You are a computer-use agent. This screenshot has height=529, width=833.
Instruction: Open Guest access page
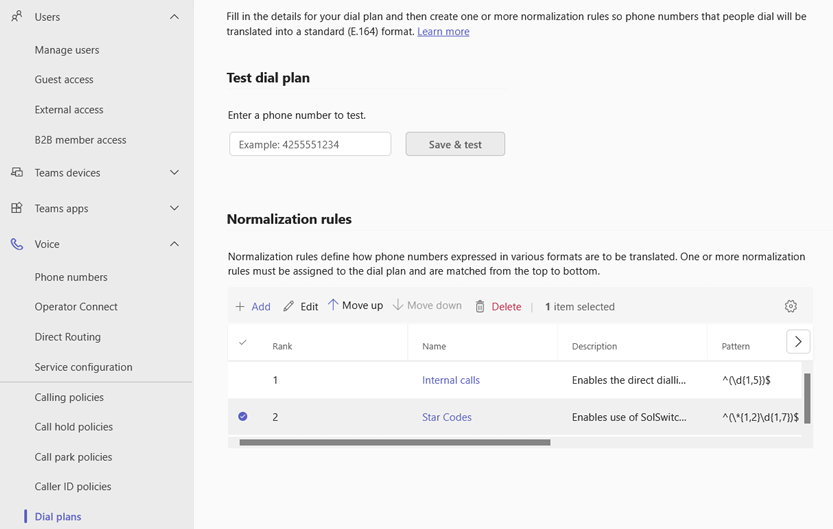(x=64, y=80)
